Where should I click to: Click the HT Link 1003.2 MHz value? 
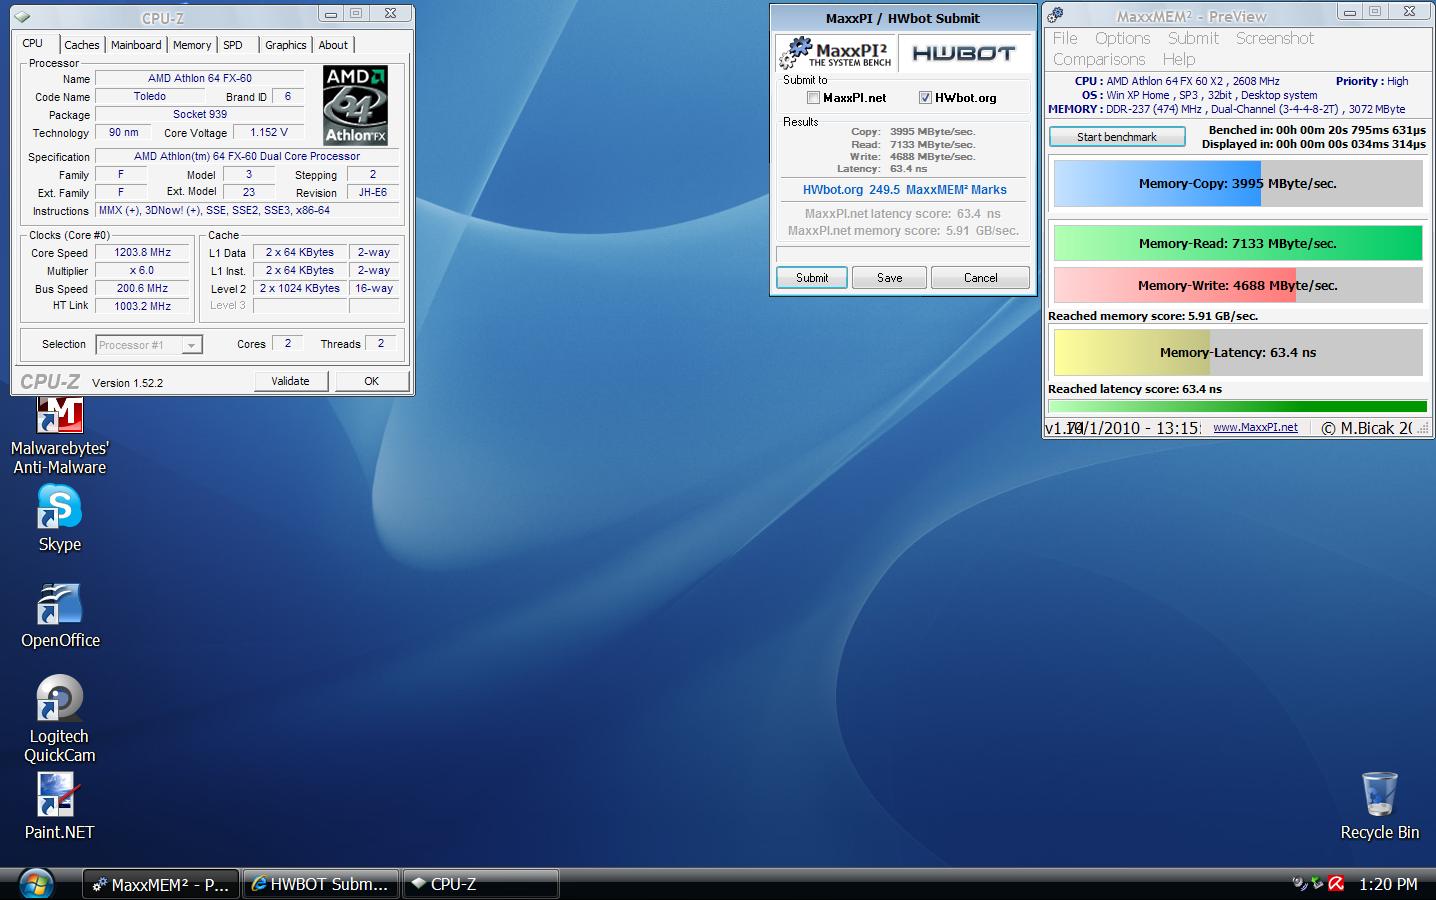[143, 307]
